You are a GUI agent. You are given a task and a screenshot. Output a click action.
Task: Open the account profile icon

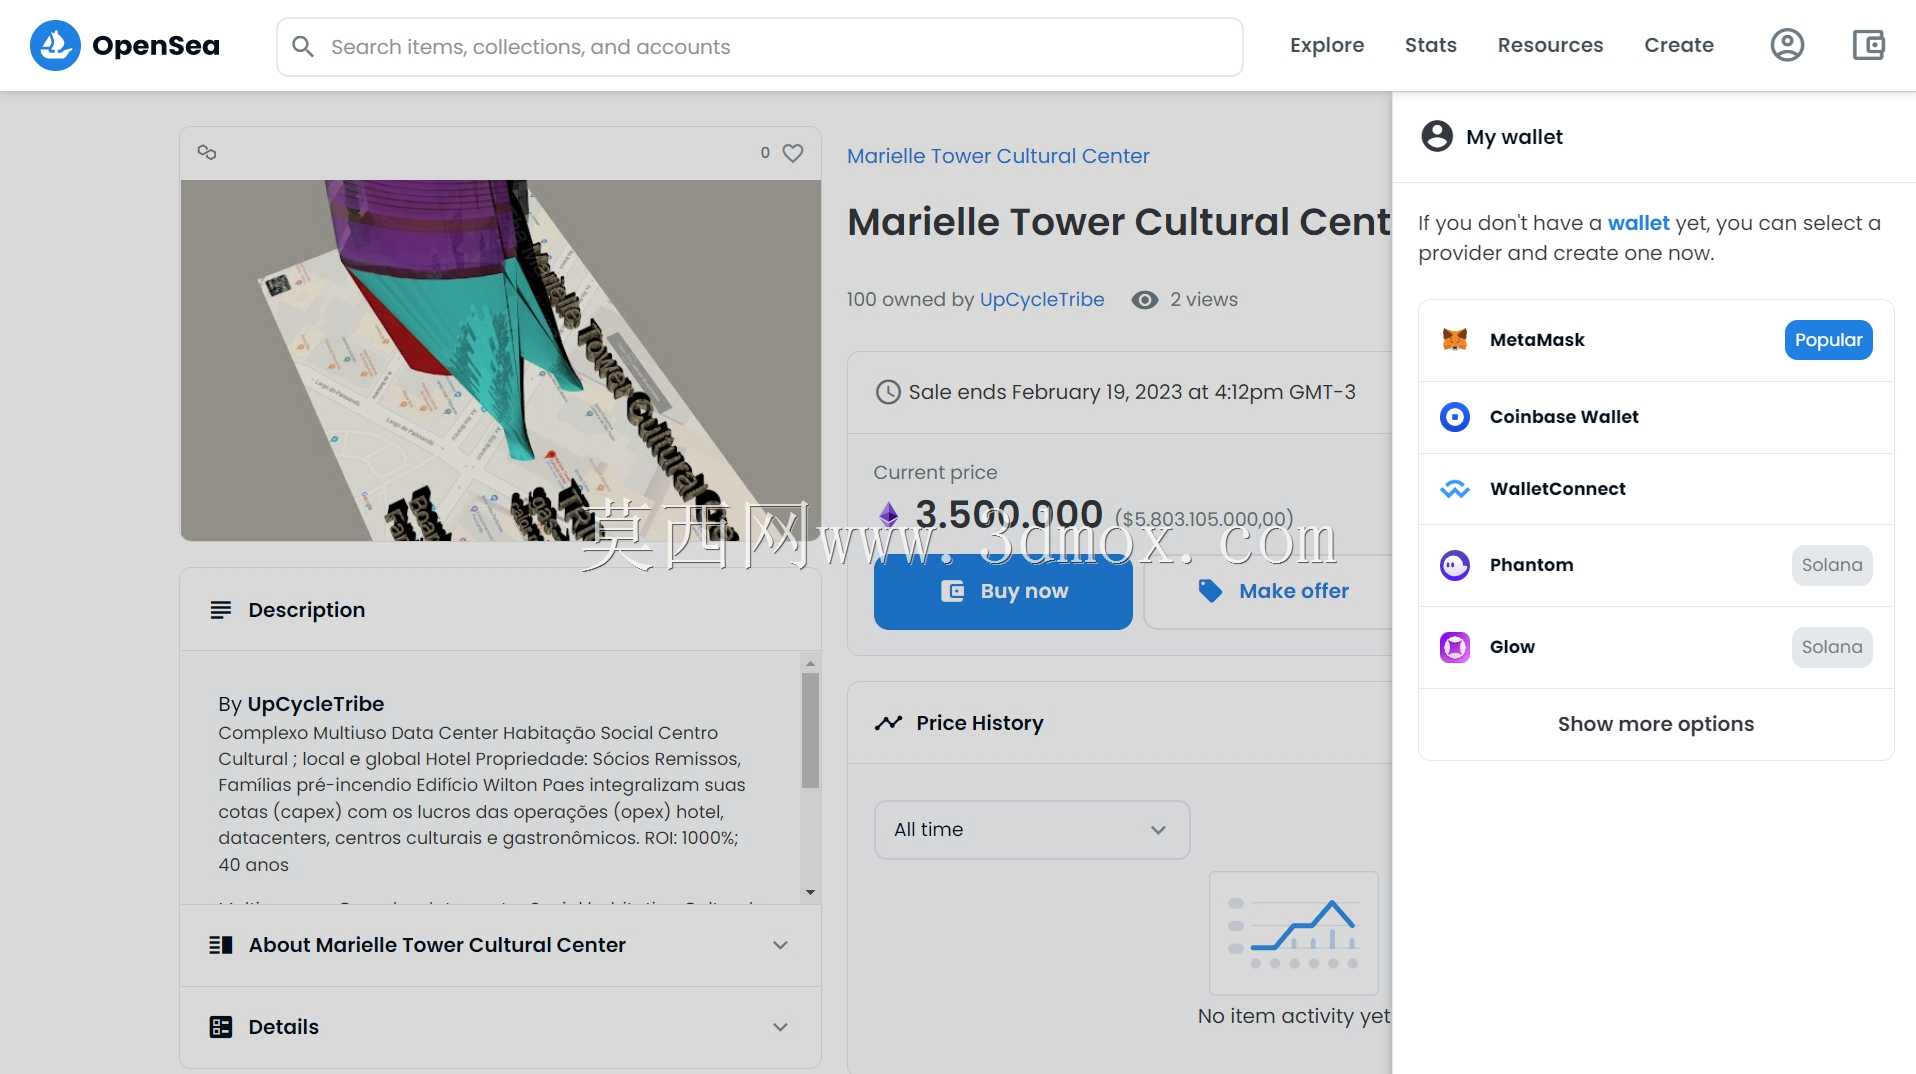point(1787,45)
